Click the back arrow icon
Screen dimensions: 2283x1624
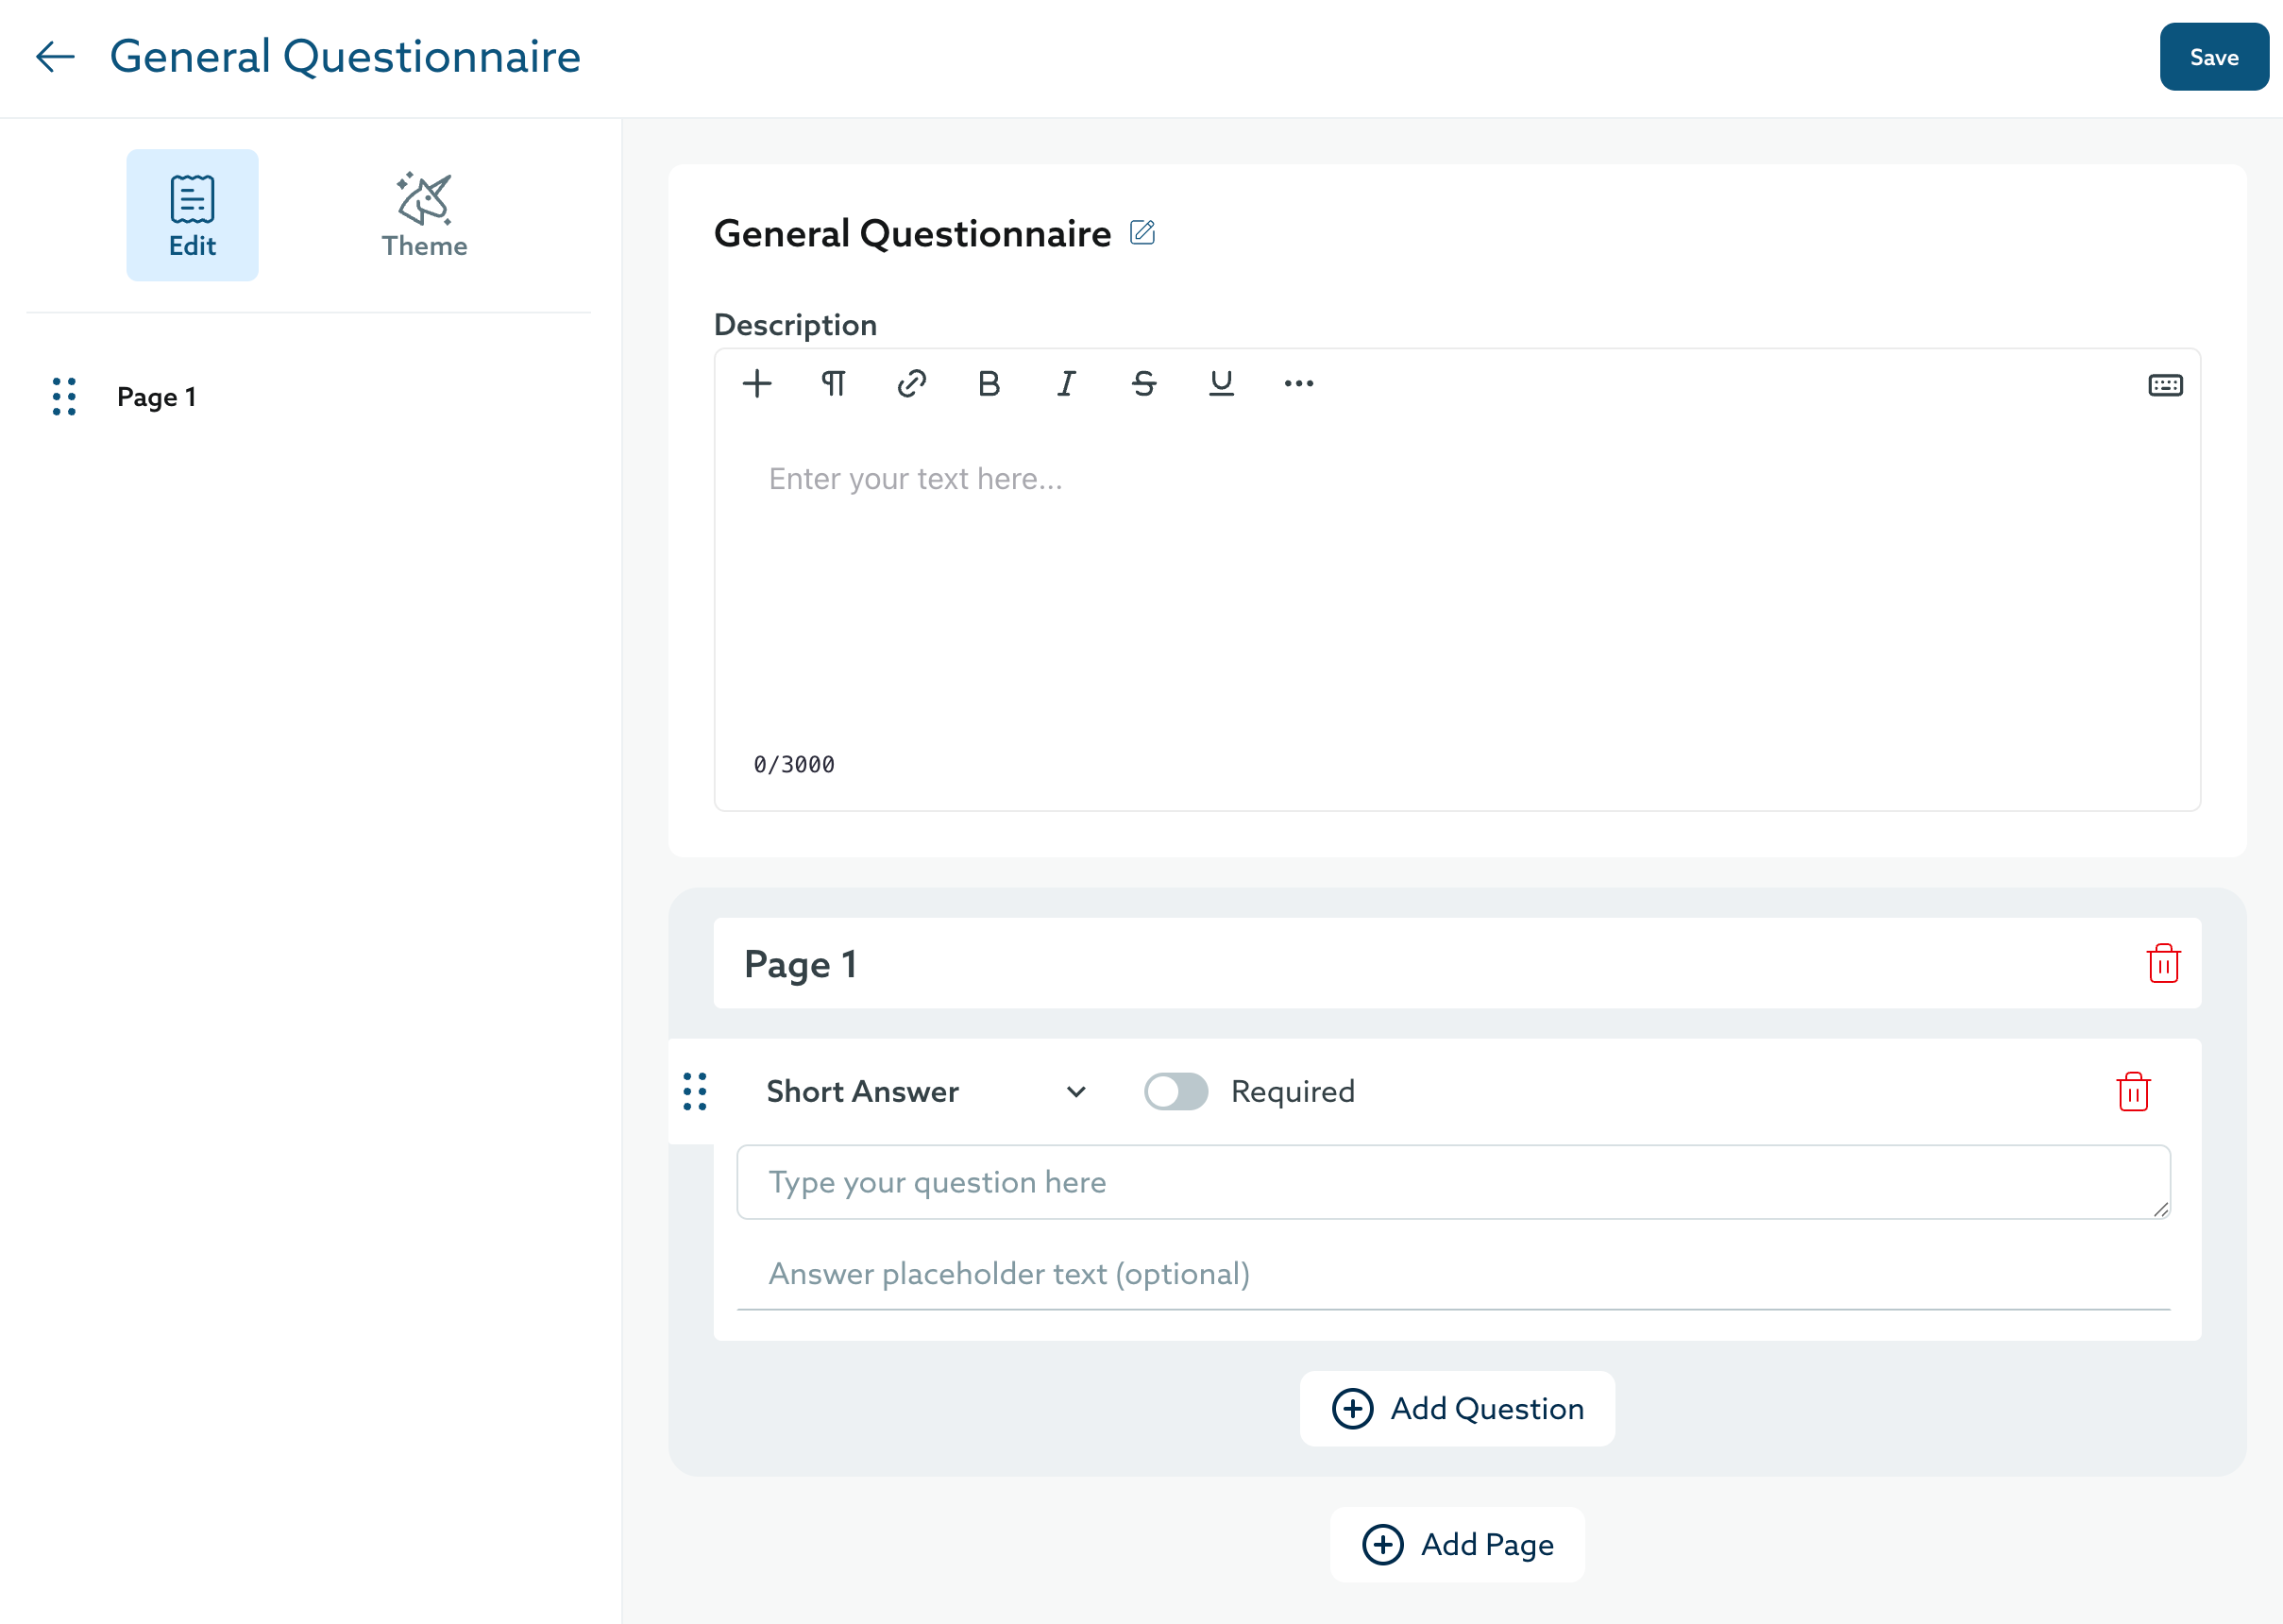pos(56,57)
